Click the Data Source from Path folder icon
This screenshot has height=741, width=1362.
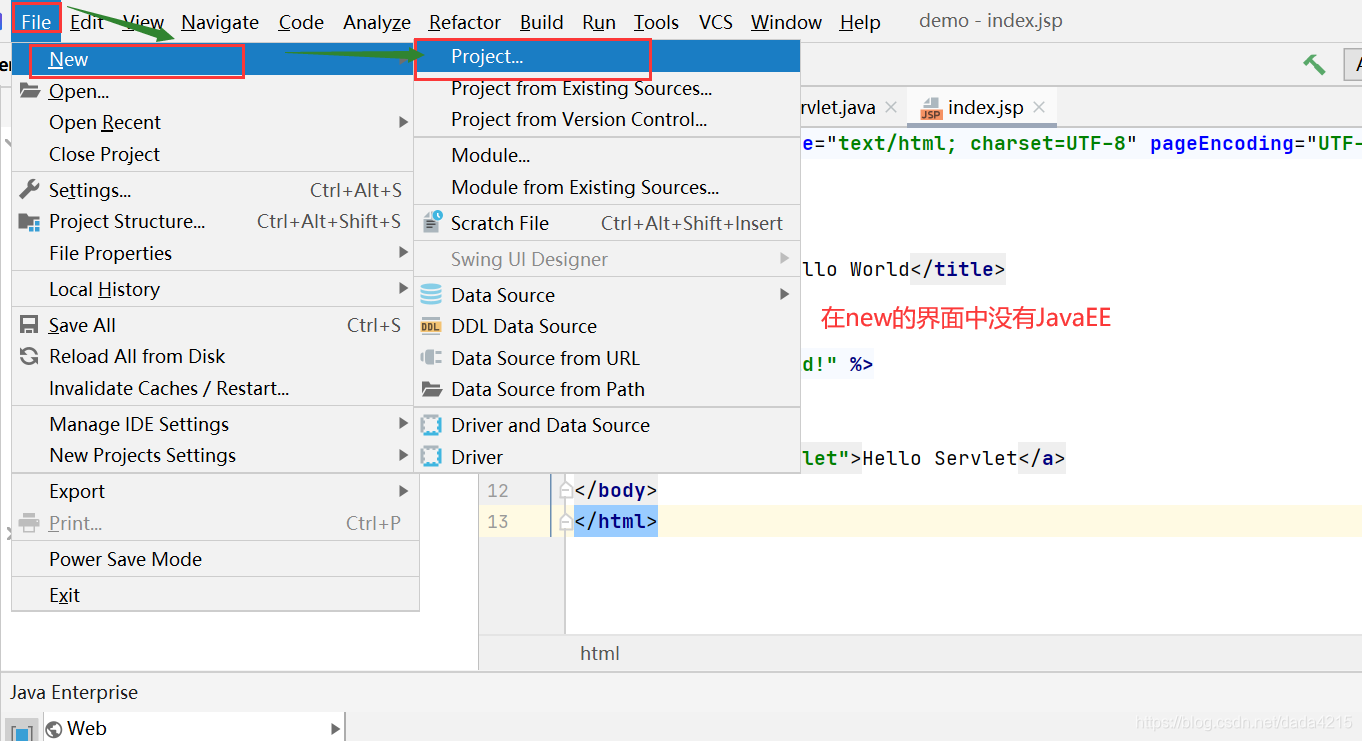[431, 389]
